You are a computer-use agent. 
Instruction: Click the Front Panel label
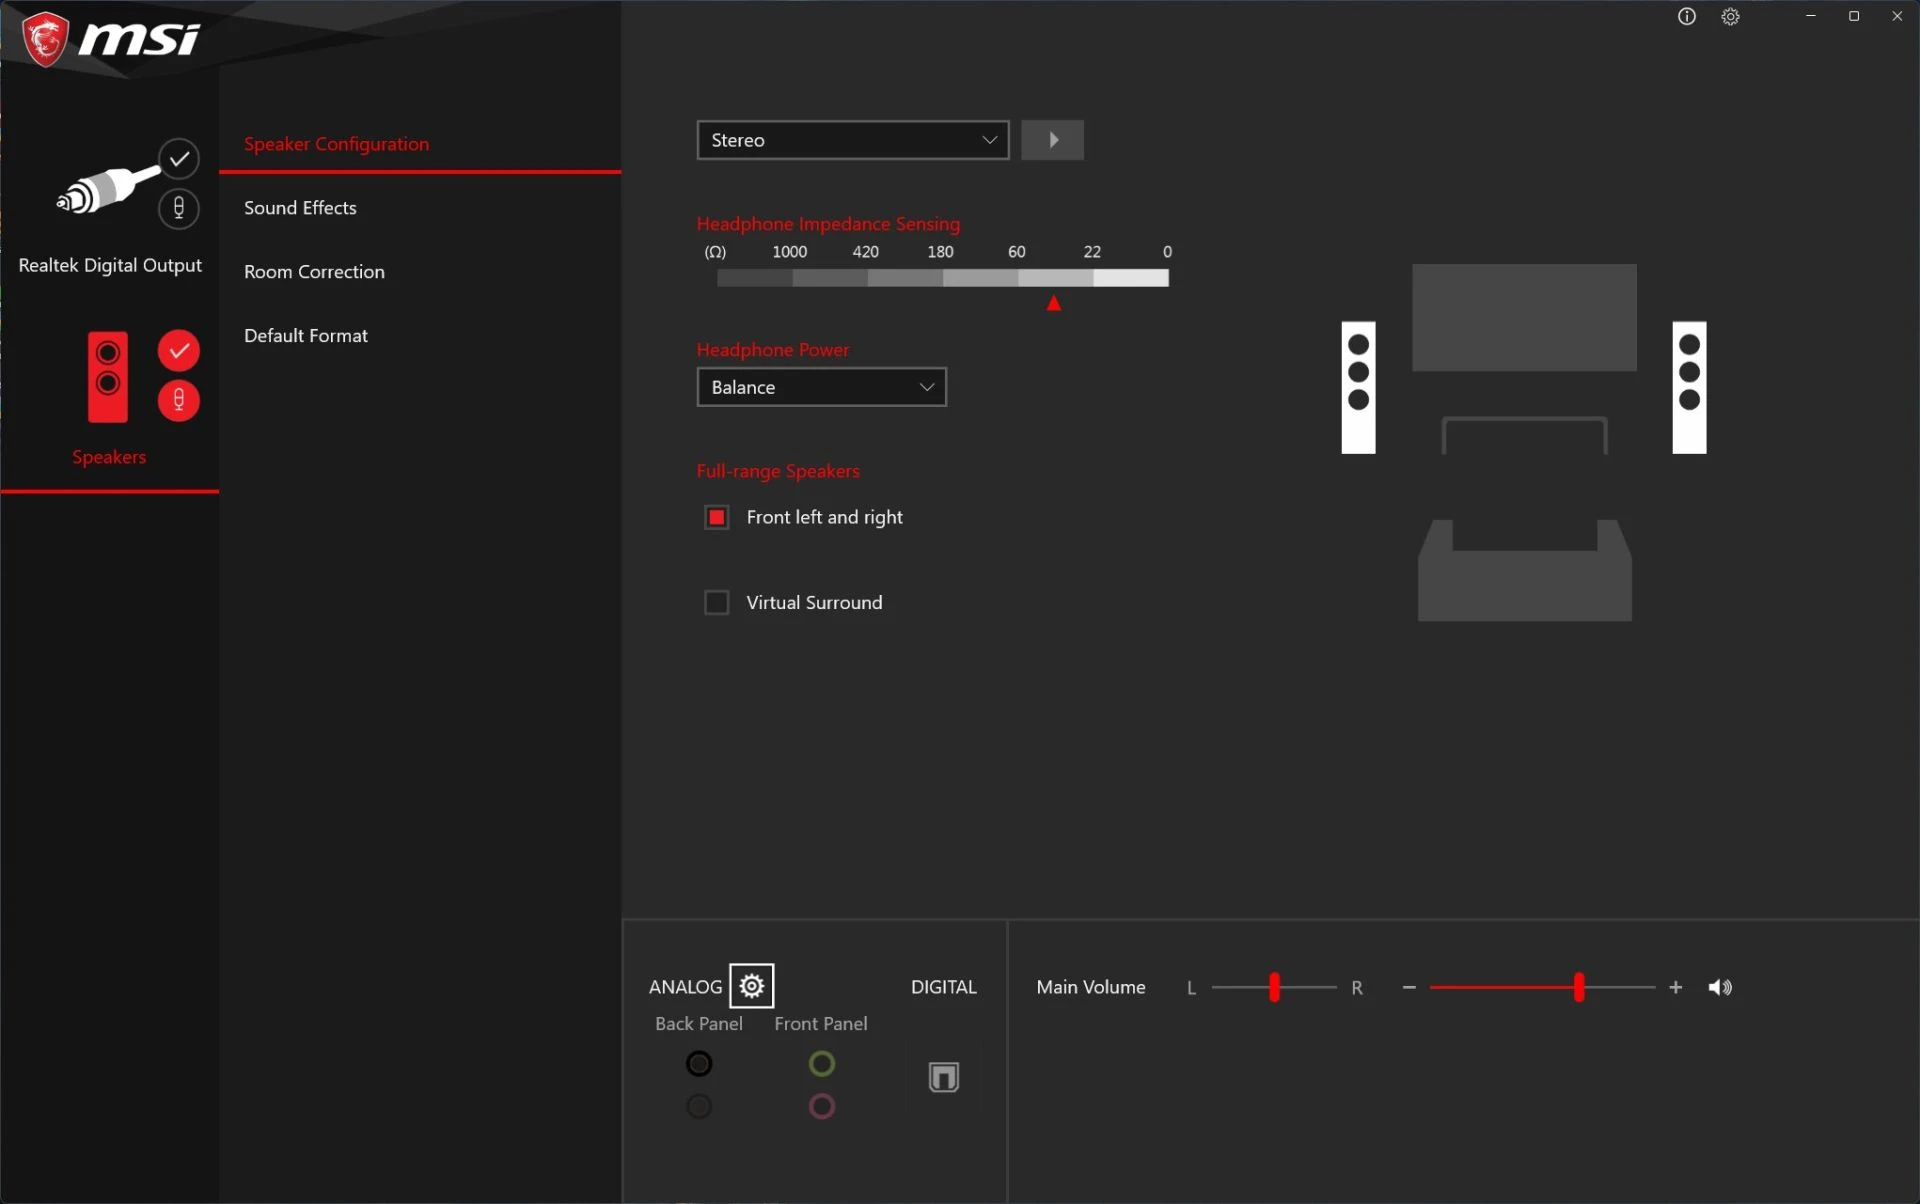pyautogui.click(x=821, y=1024)
